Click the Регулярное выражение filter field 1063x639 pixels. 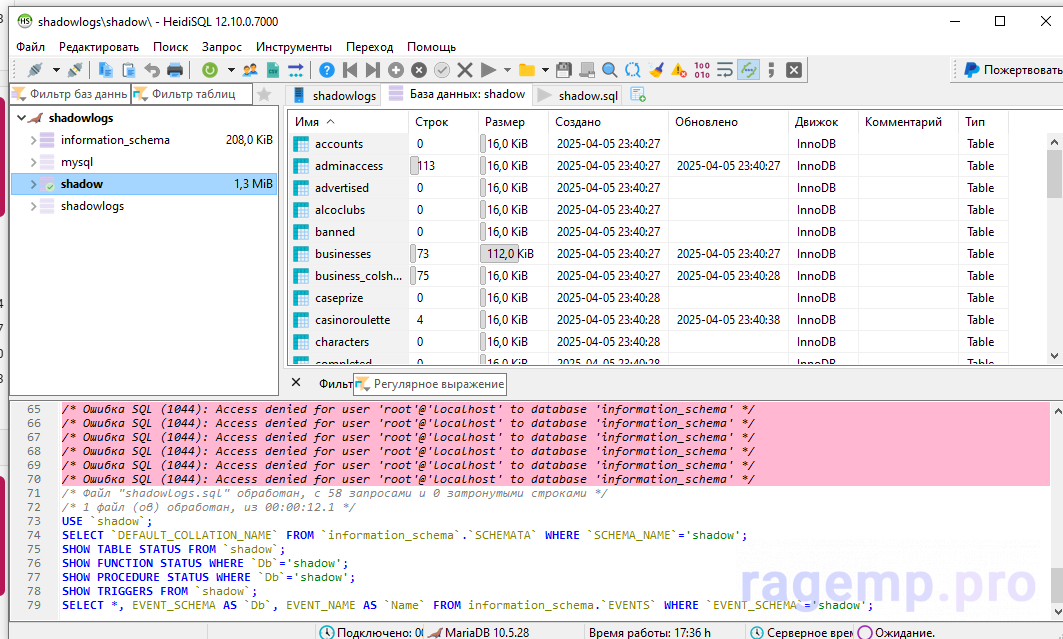tap(430, 384)
